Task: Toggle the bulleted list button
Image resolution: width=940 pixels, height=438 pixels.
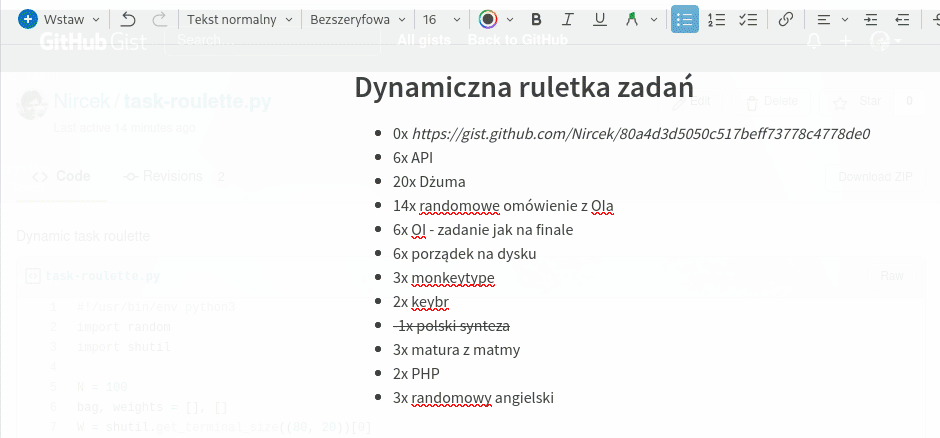Action: [684, 19]
